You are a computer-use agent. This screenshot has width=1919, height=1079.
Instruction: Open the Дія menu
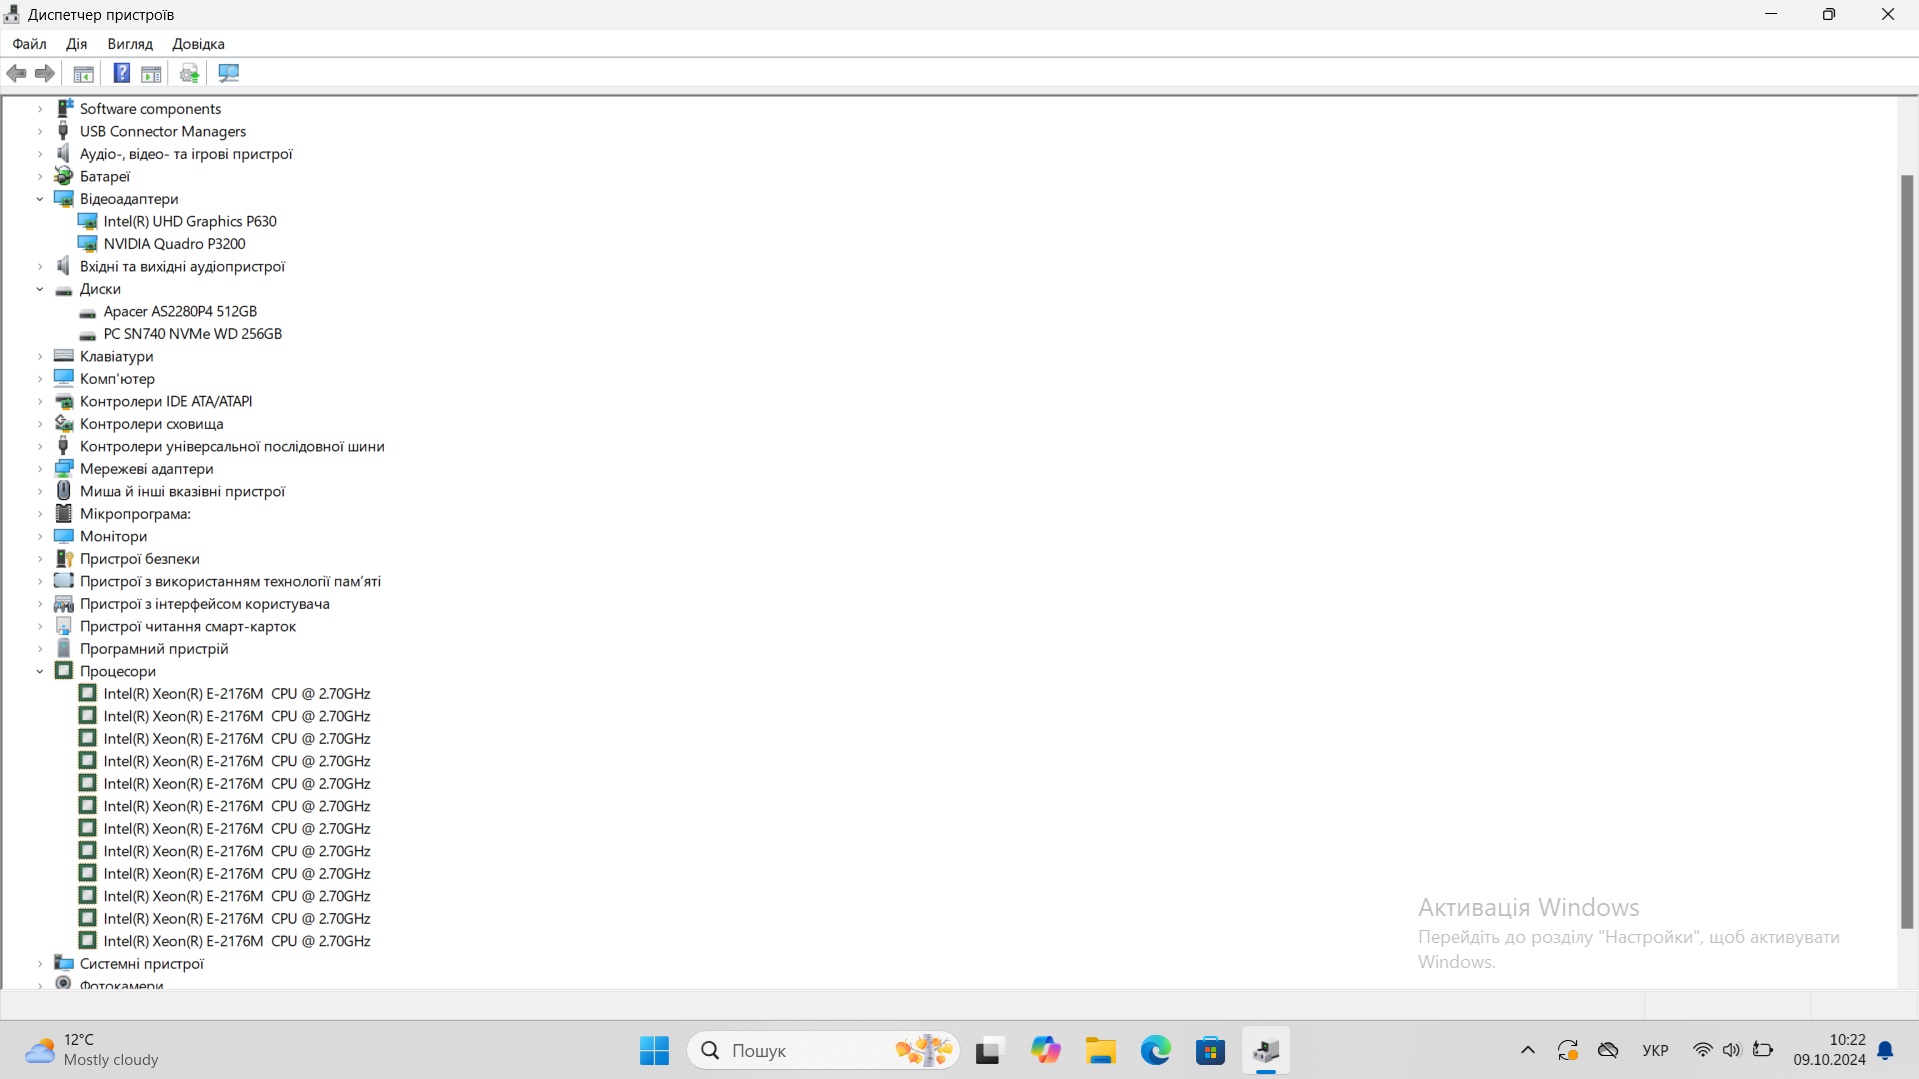pyautogui.click(x=76, y=44)
